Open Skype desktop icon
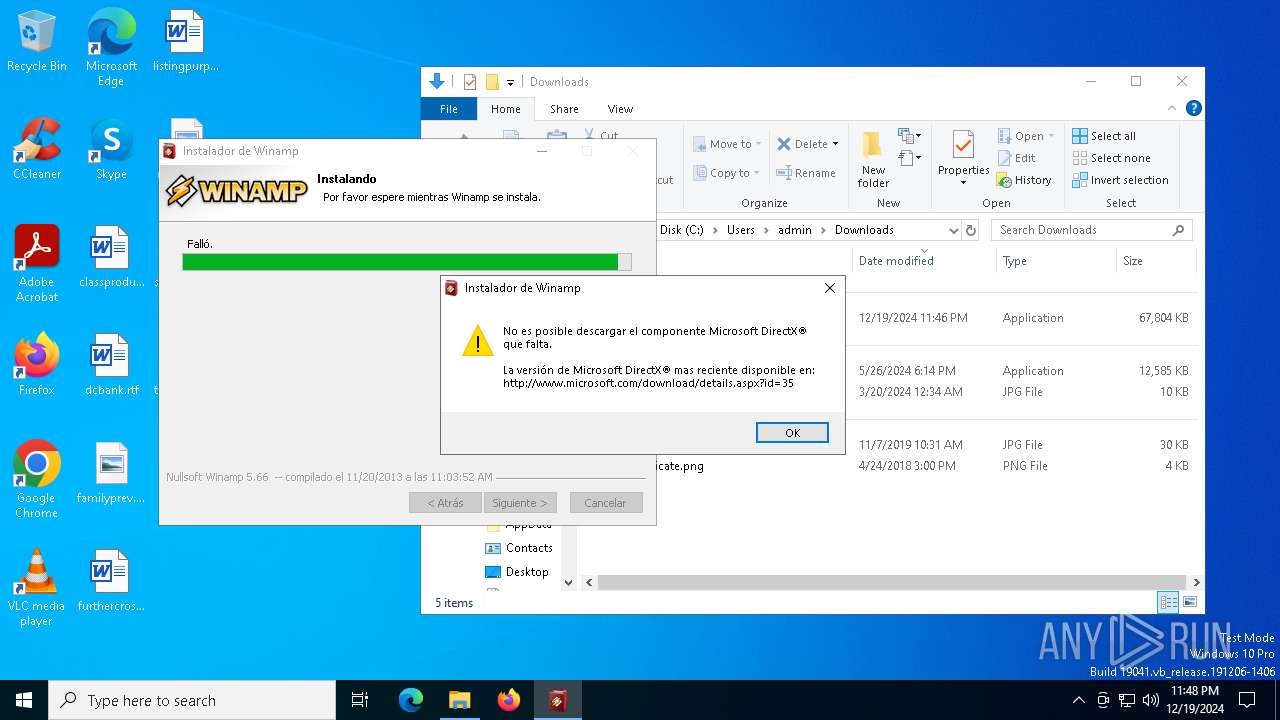The height and width of the screenshot is (720, 1280). (x=111, y=150)
